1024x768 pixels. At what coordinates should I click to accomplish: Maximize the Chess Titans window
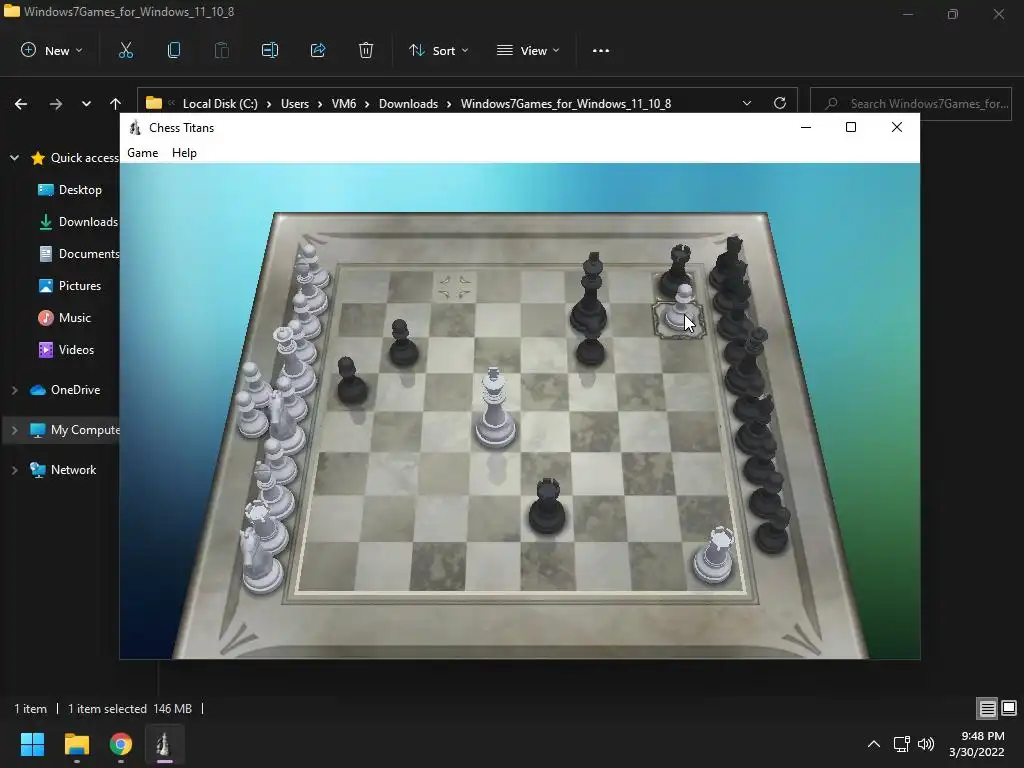click(851, 127)
